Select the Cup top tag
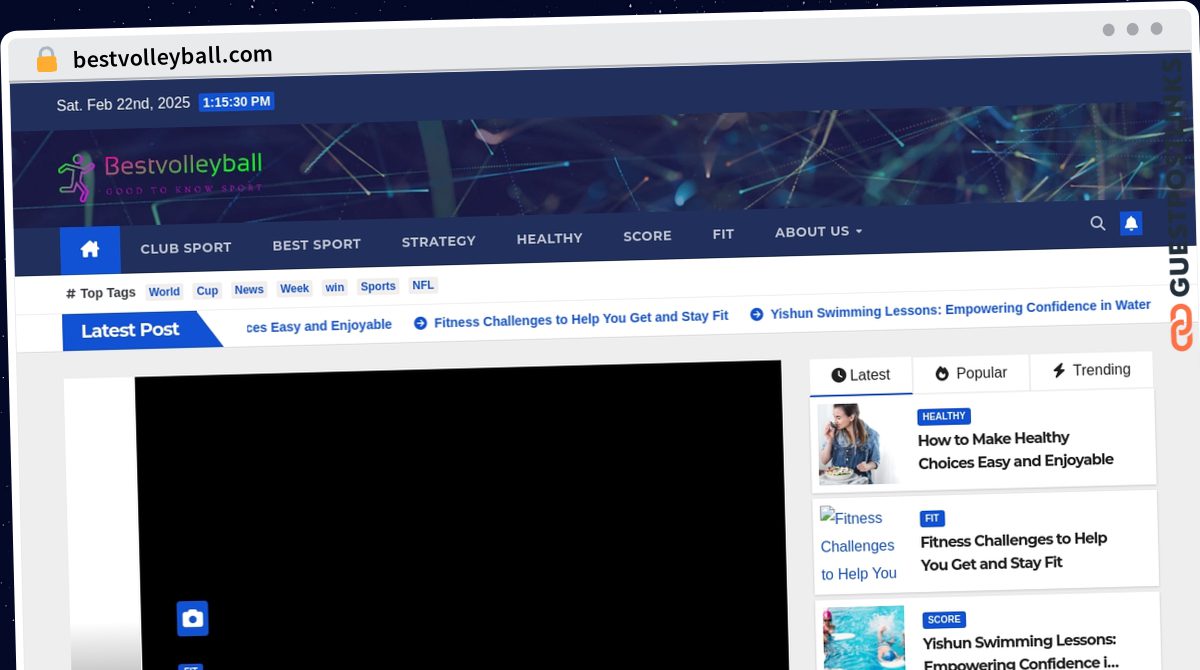Image resolution: width=1200 pixels, height=670 pixels. coord(207,291)
